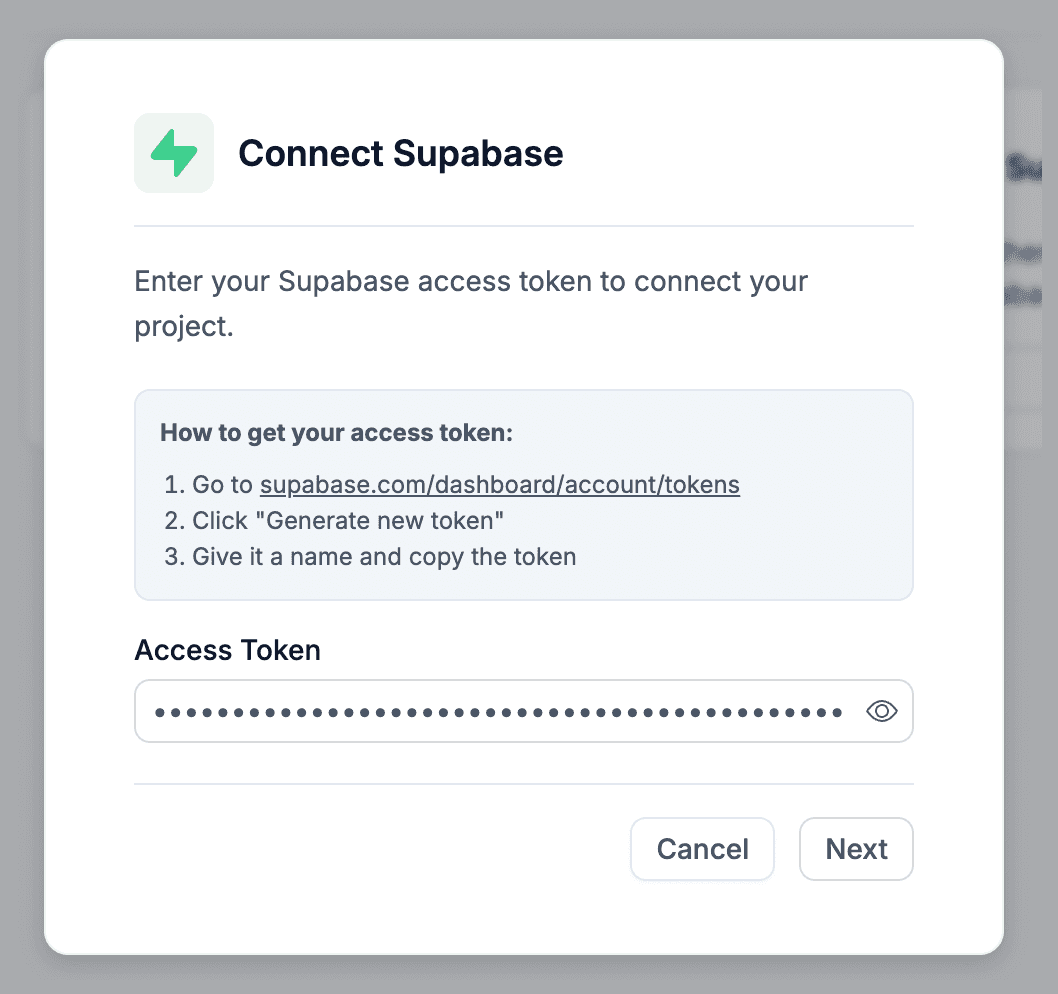Cancel the Supabase connection dialog
Screen dimensions: 1058x994
coord(702,848)
